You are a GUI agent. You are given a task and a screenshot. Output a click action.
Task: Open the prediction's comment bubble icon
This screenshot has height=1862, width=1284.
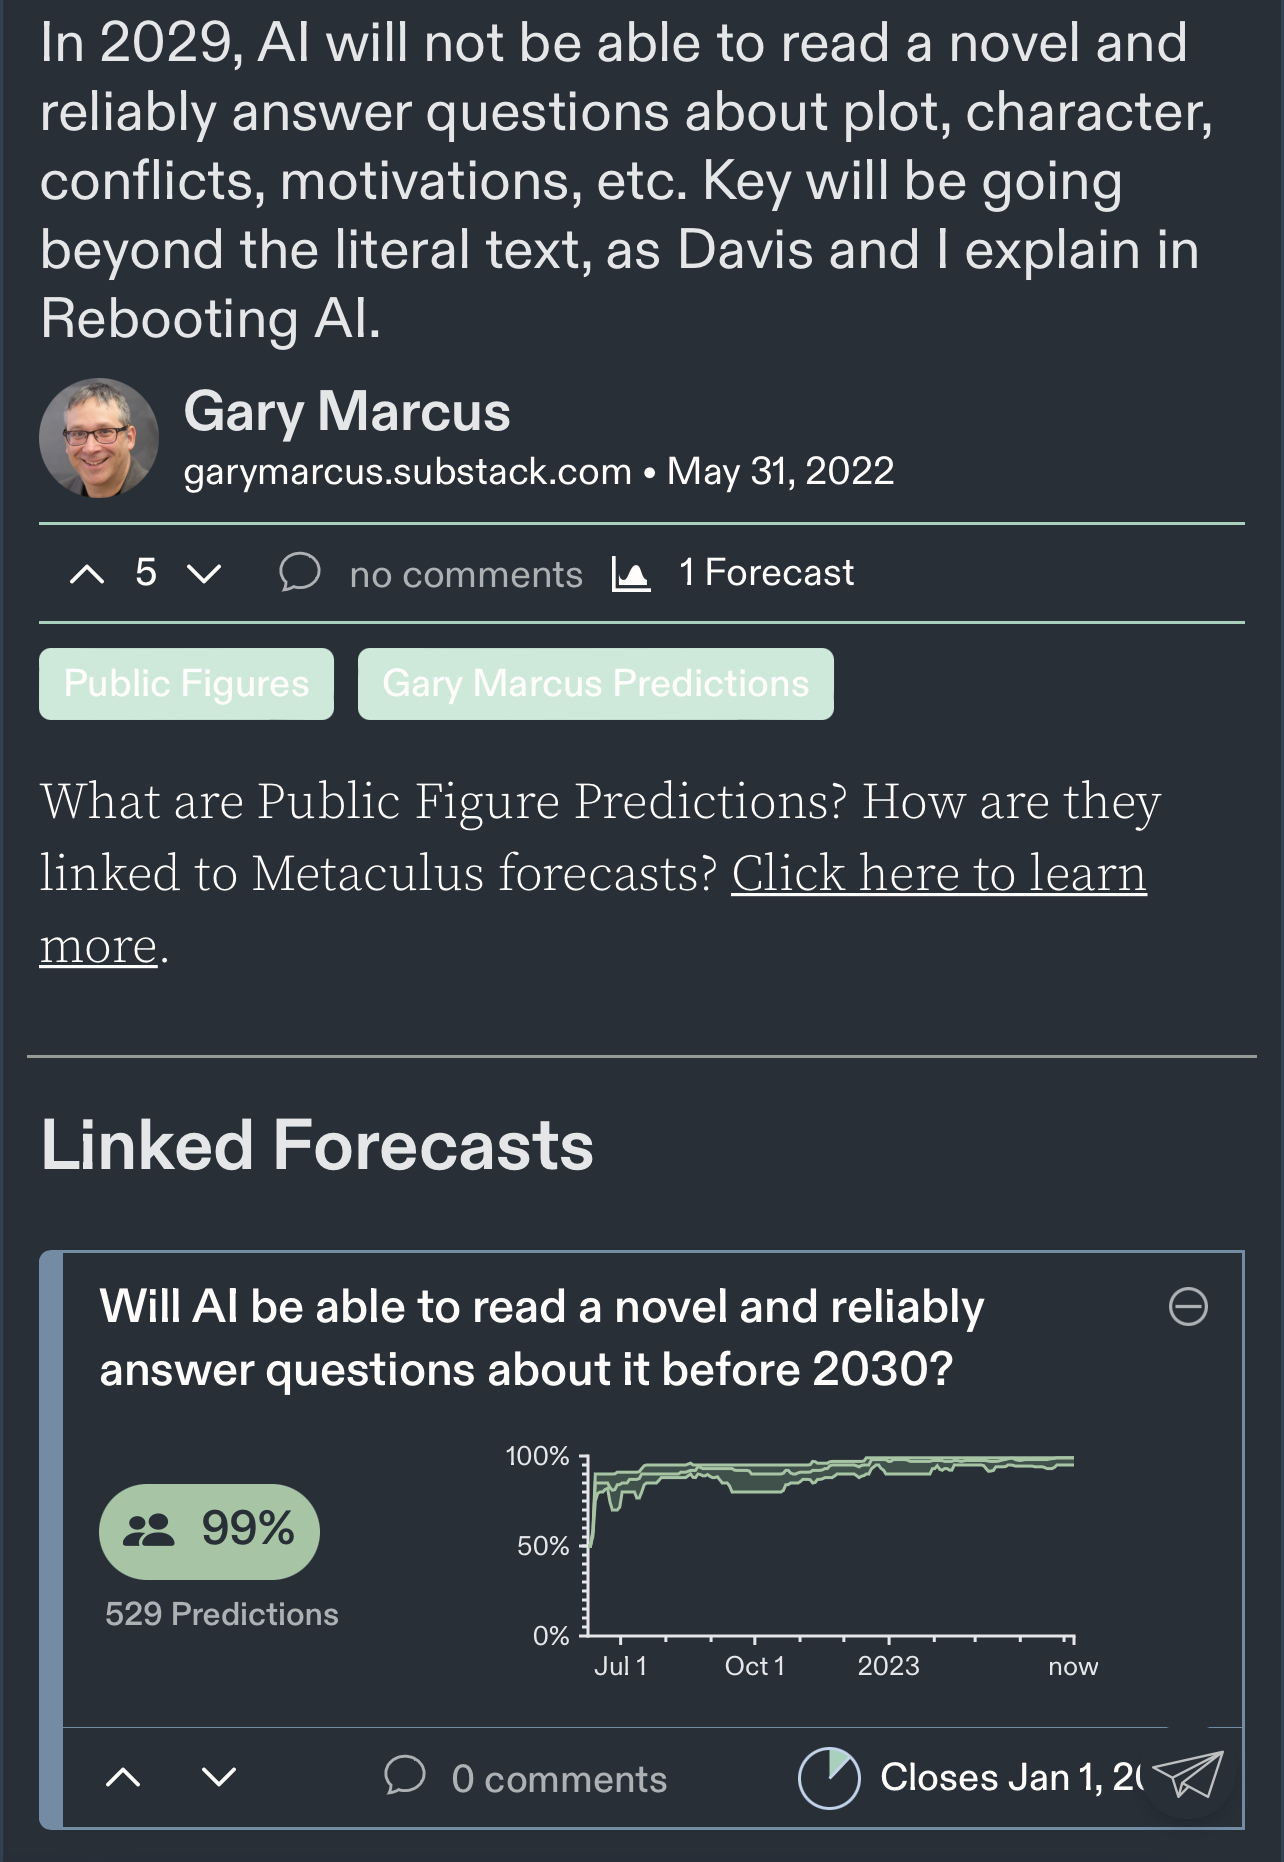299,573
